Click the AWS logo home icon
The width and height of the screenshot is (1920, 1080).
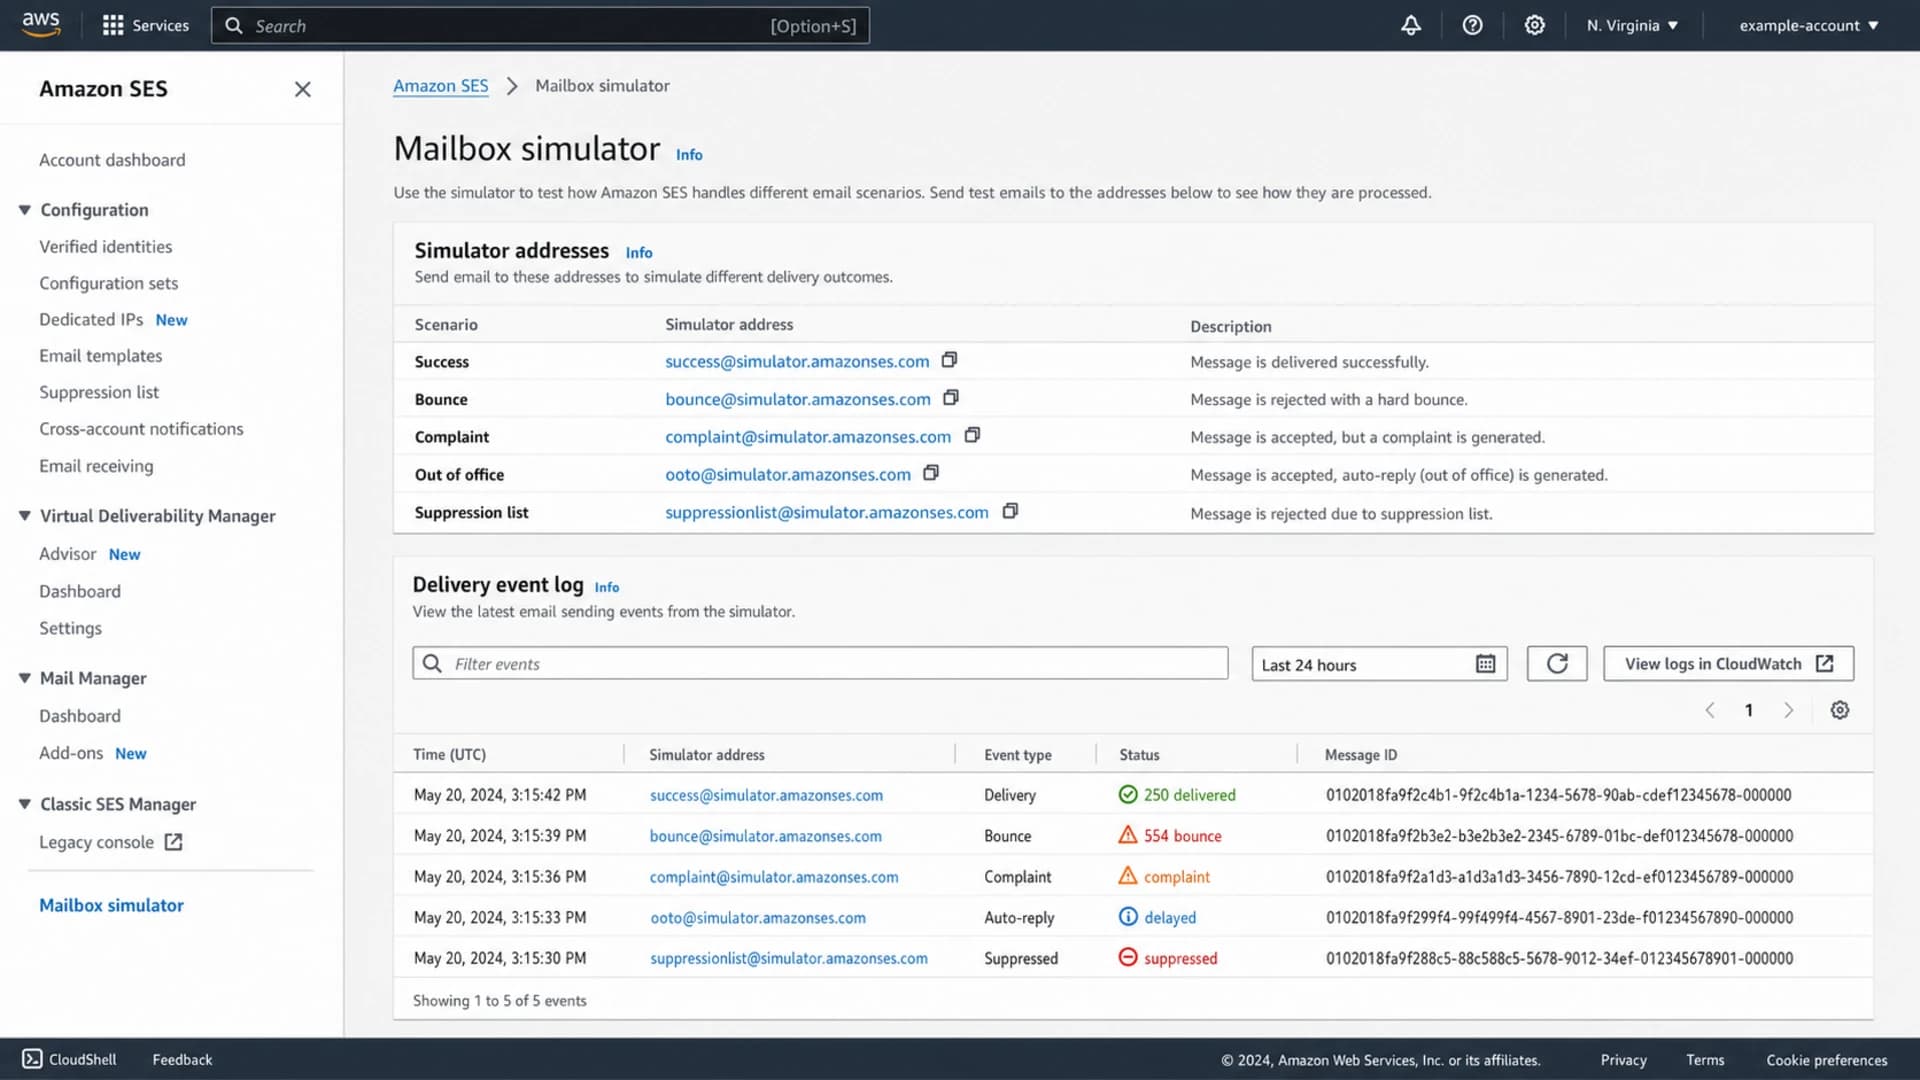[41, 25]
